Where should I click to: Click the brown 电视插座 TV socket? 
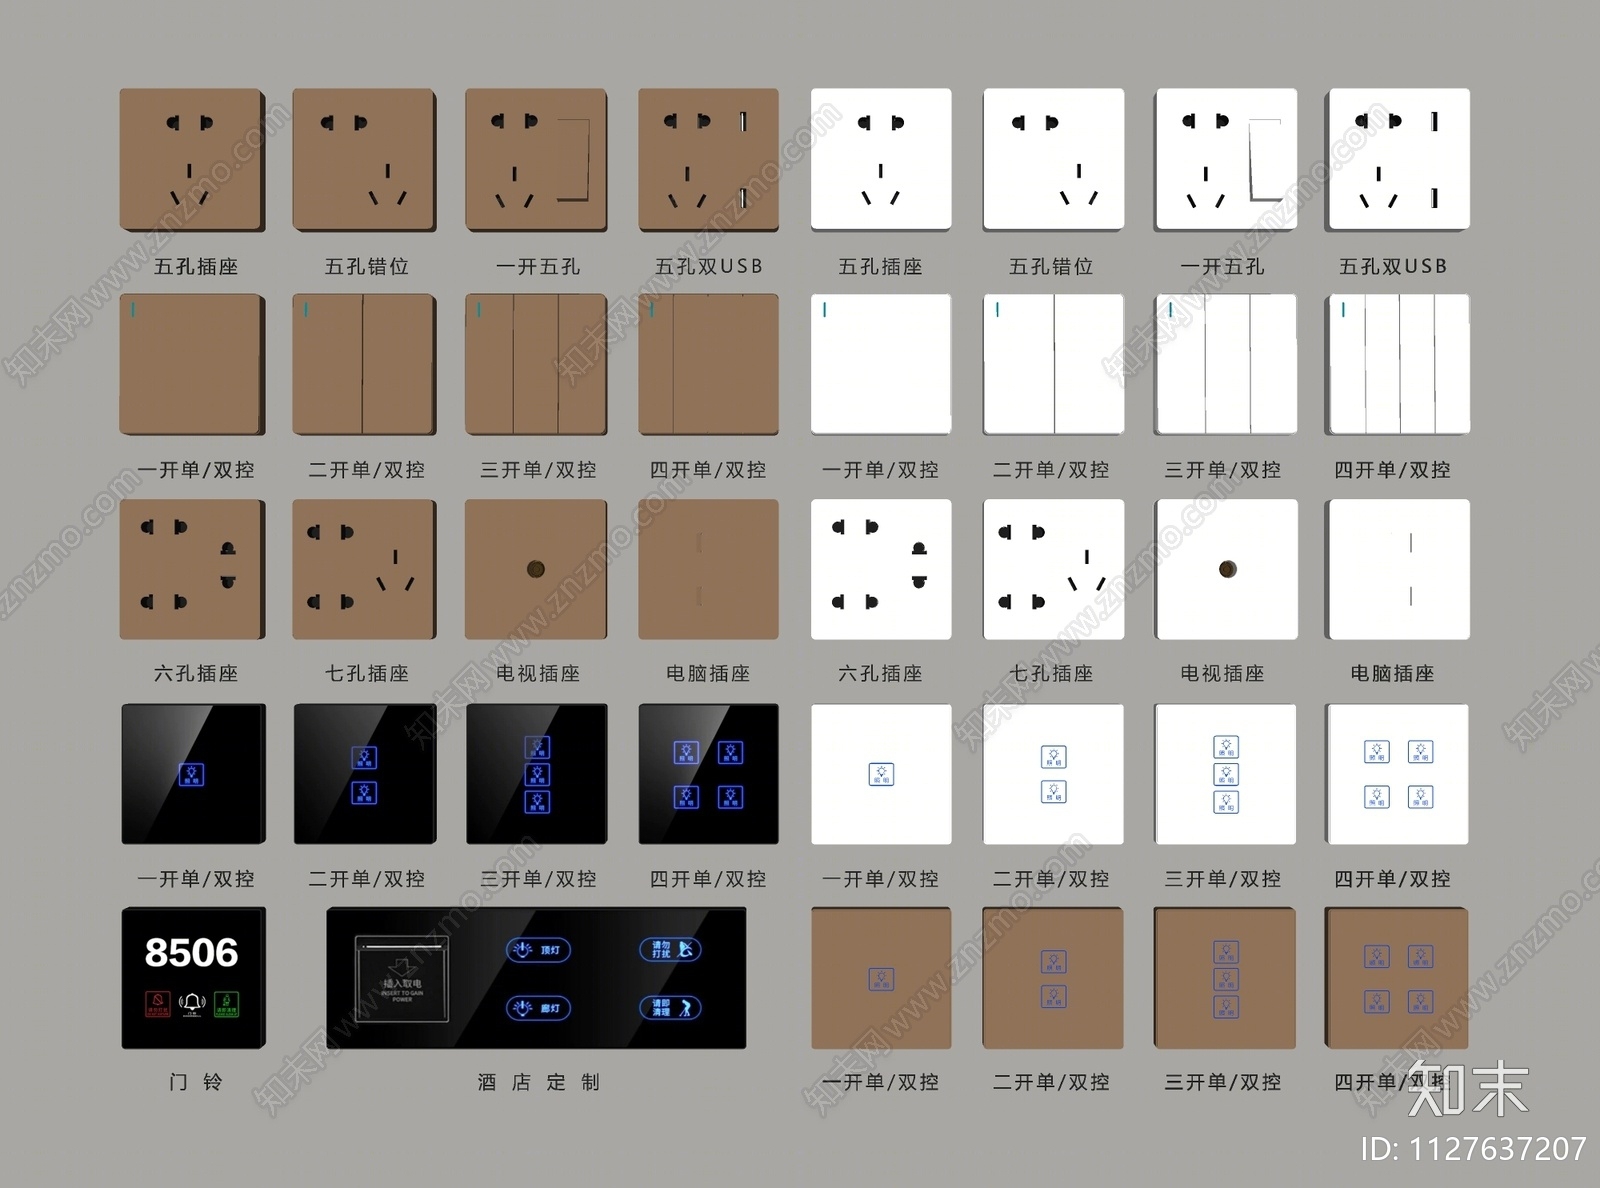[536, 569]
